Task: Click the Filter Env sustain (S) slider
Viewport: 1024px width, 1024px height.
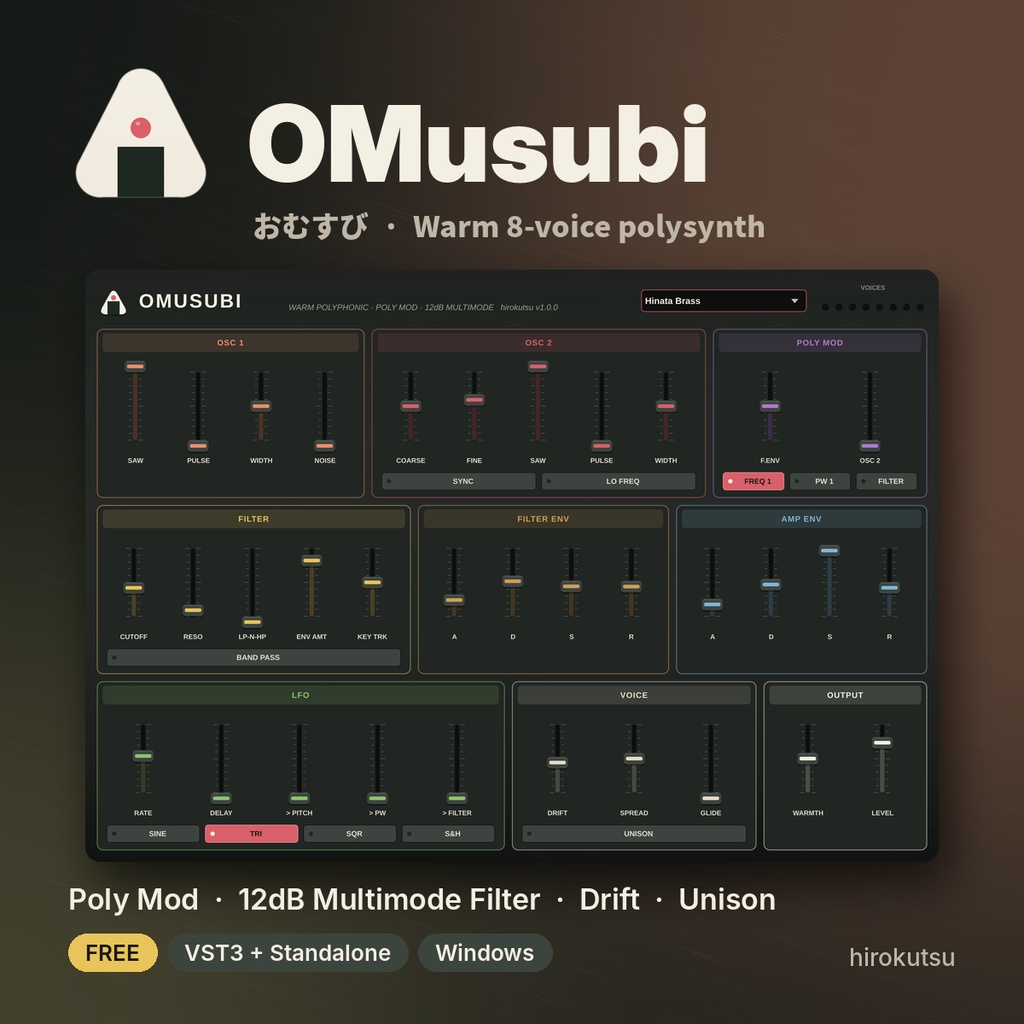Action: pos(571,586)
